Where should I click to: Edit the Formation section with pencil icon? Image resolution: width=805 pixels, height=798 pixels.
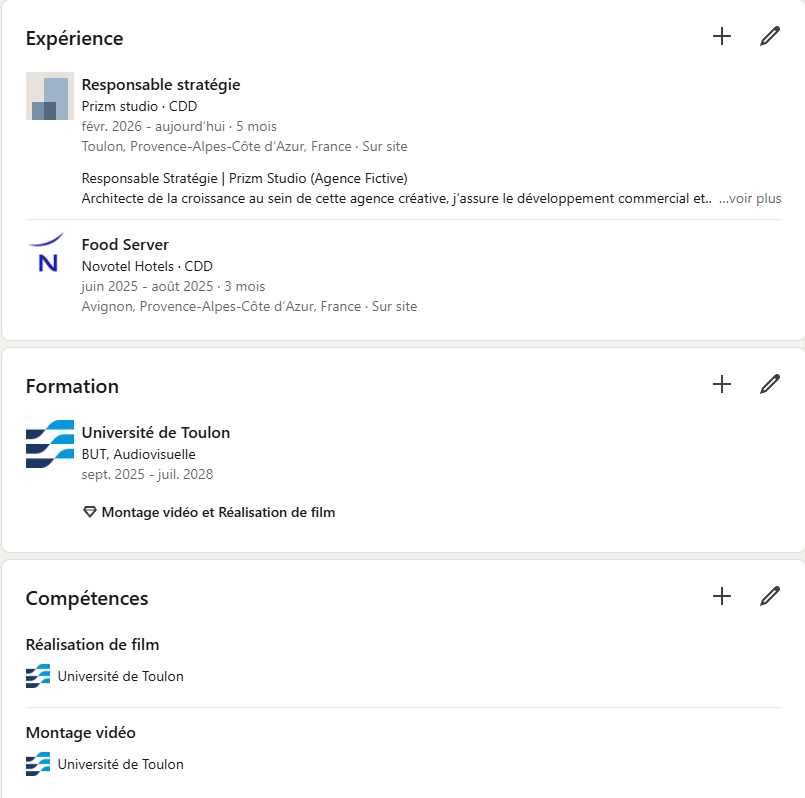[x=770, y=384]
